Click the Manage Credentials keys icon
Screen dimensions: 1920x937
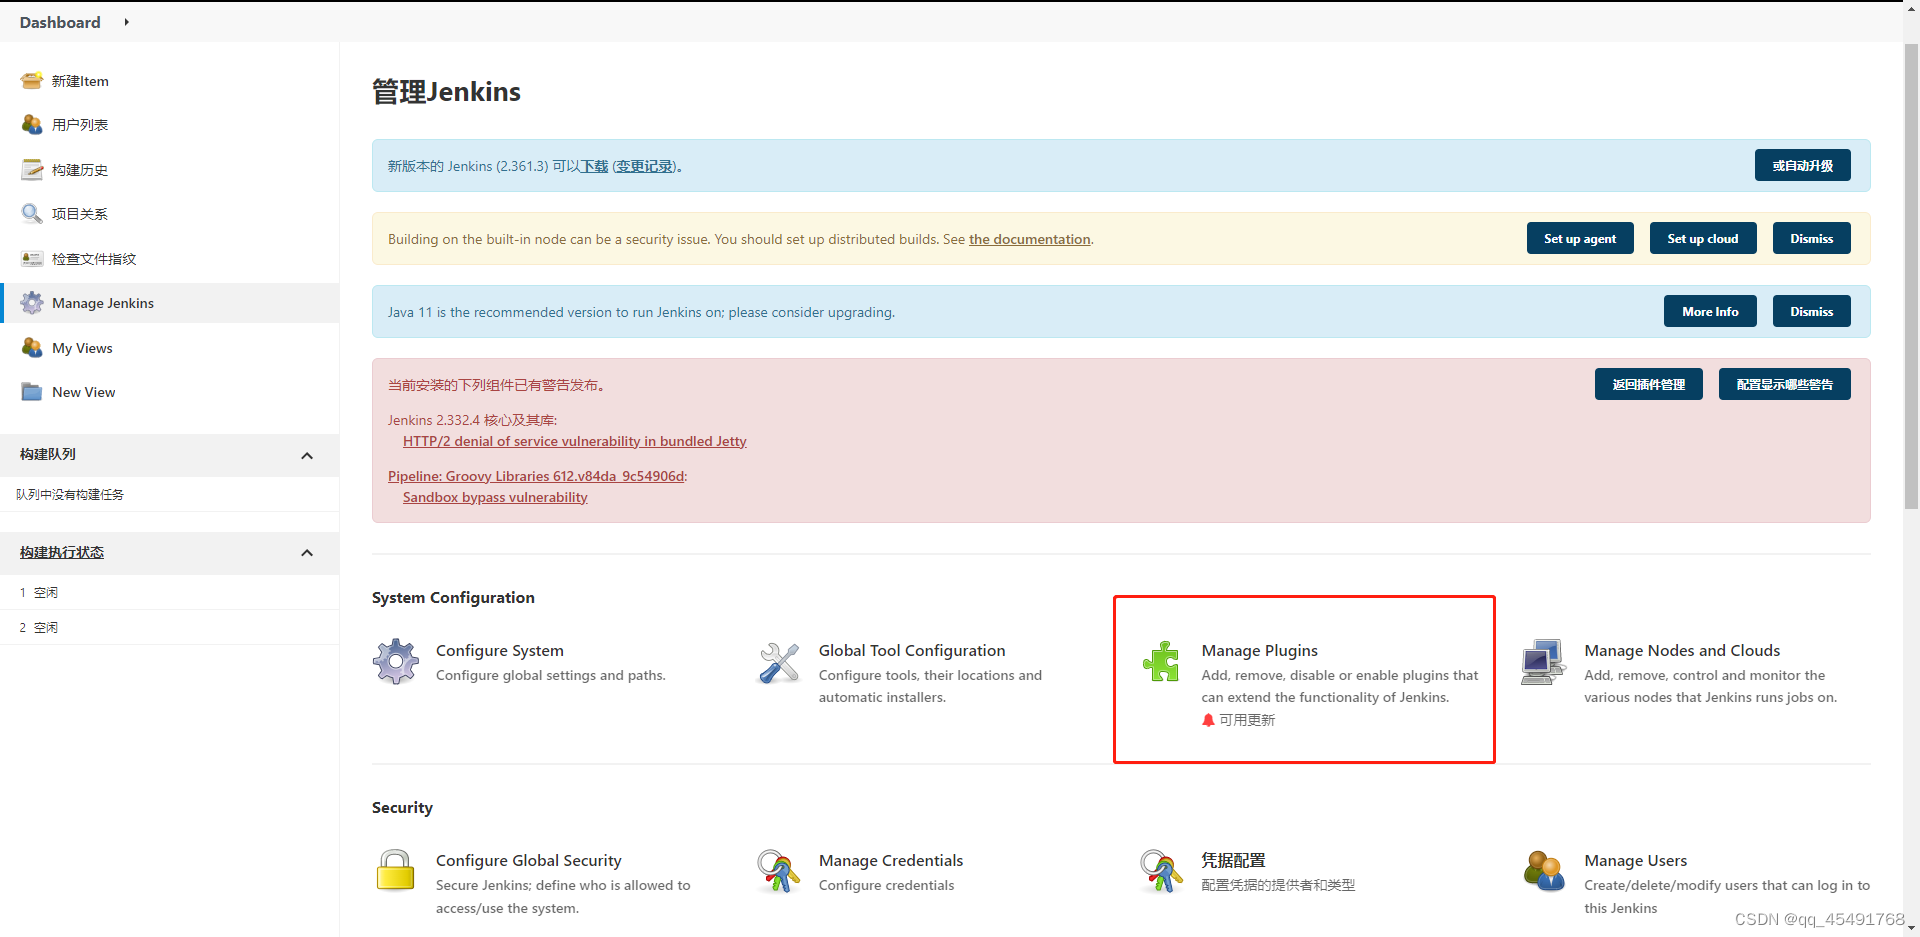pyautogui.click(x=778, y=871)
